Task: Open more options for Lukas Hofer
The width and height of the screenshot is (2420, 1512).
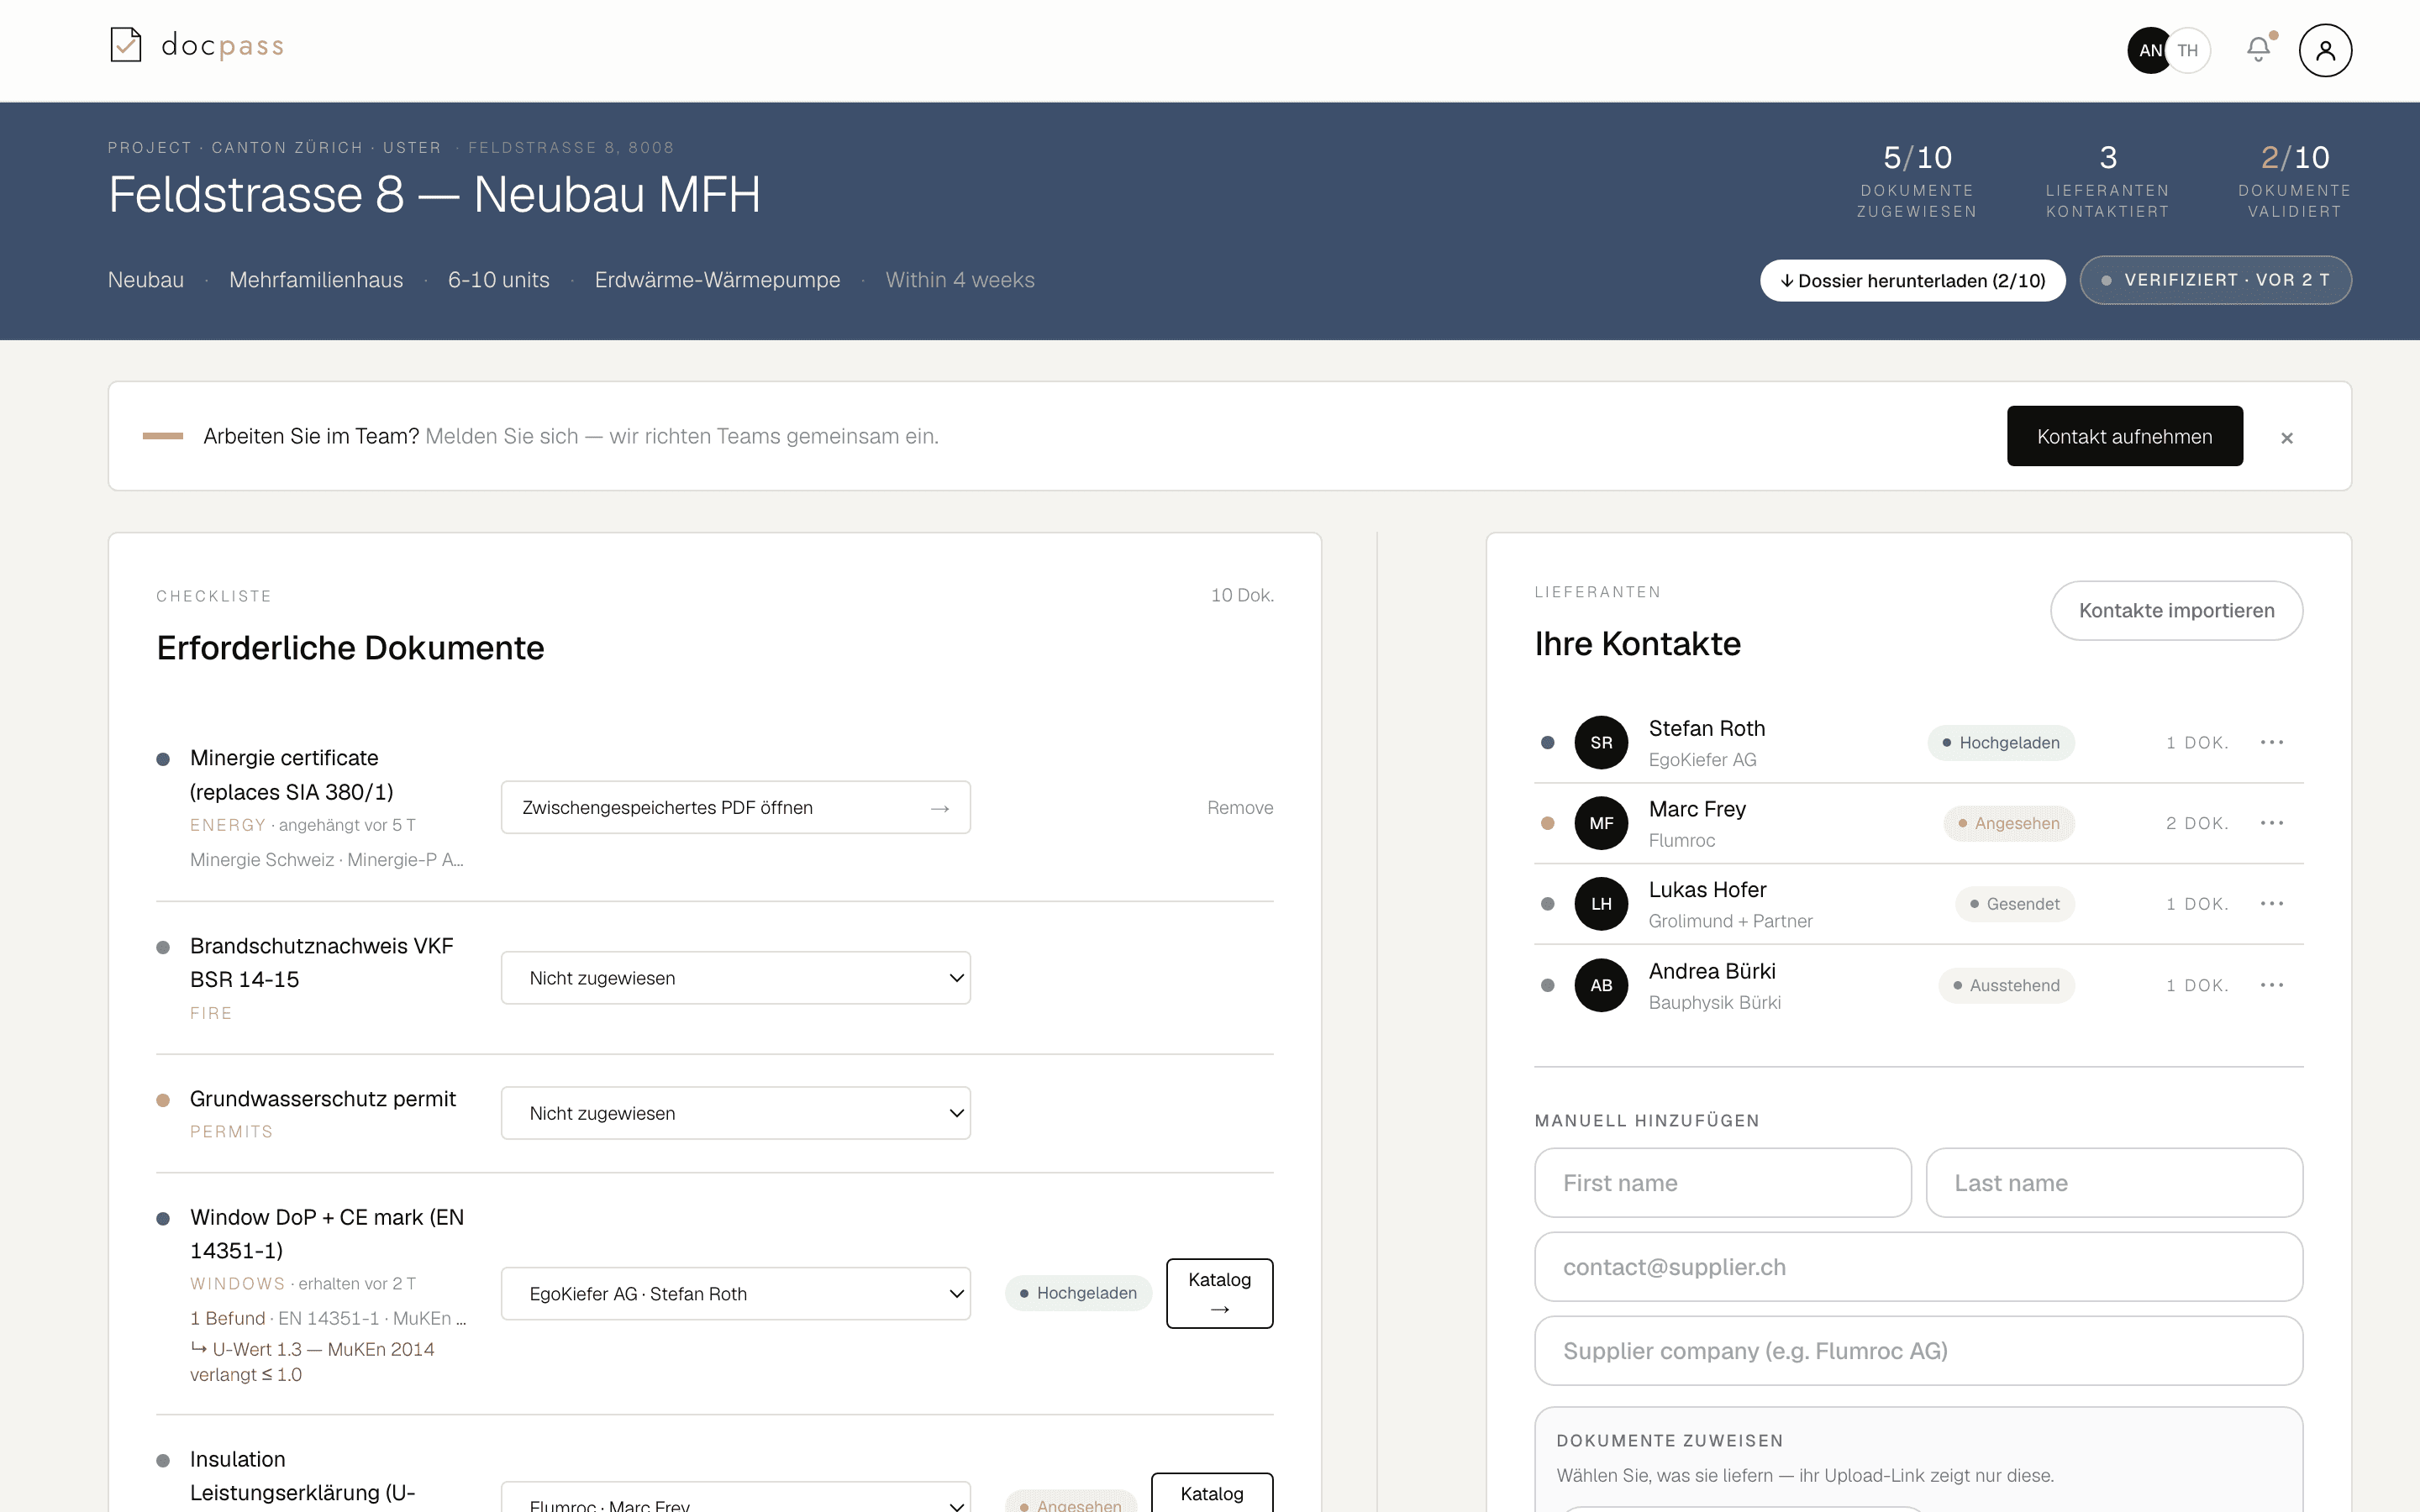Action: click(2271, 904)
